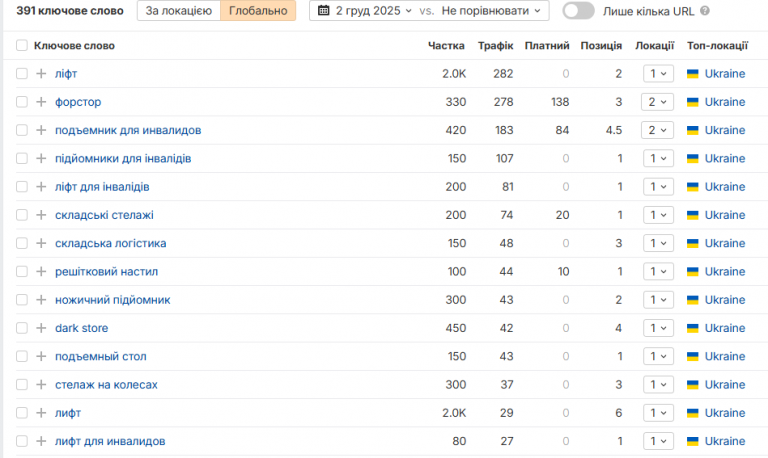Open the складська логістика keyword link

111,243
